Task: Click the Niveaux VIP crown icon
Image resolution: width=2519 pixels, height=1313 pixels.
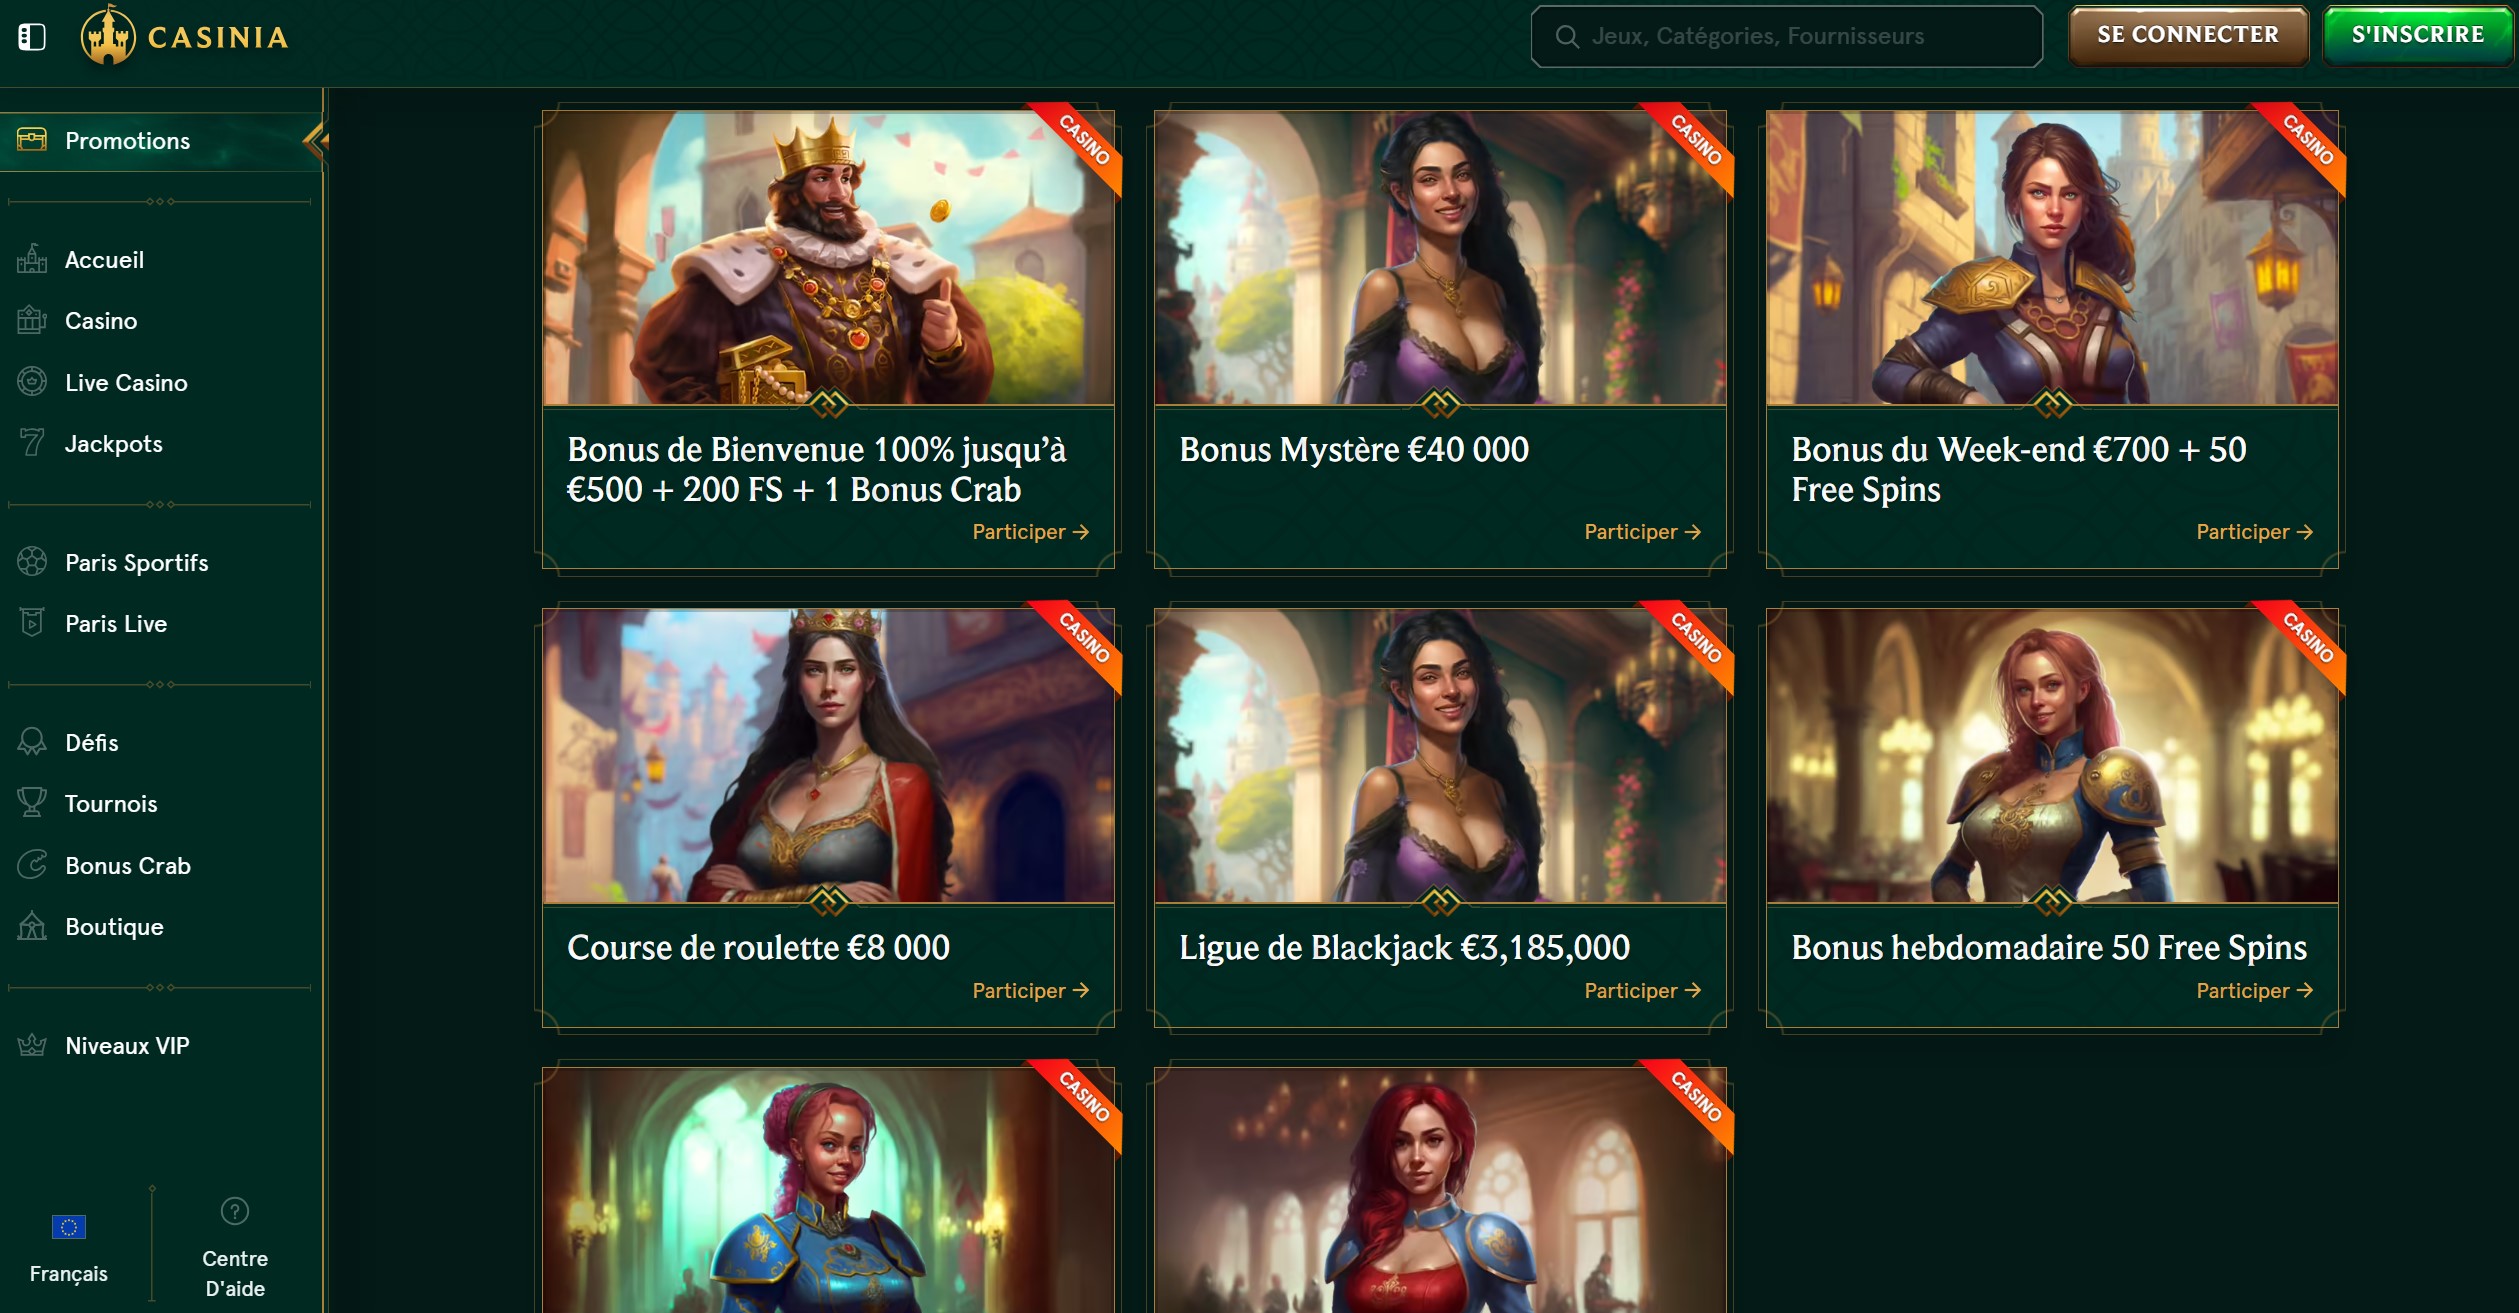Action: pos(32,1045)
